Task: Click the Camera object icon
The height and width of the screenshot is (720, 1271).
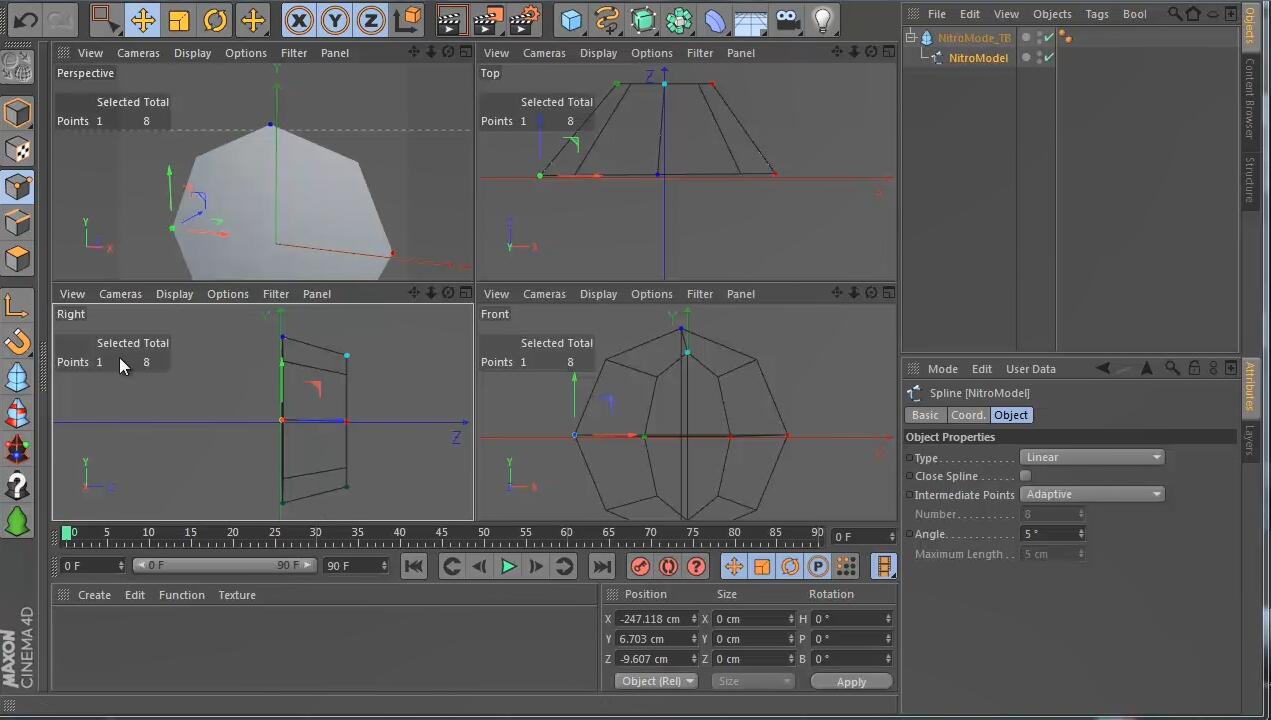Action: (x=787, y=19)
